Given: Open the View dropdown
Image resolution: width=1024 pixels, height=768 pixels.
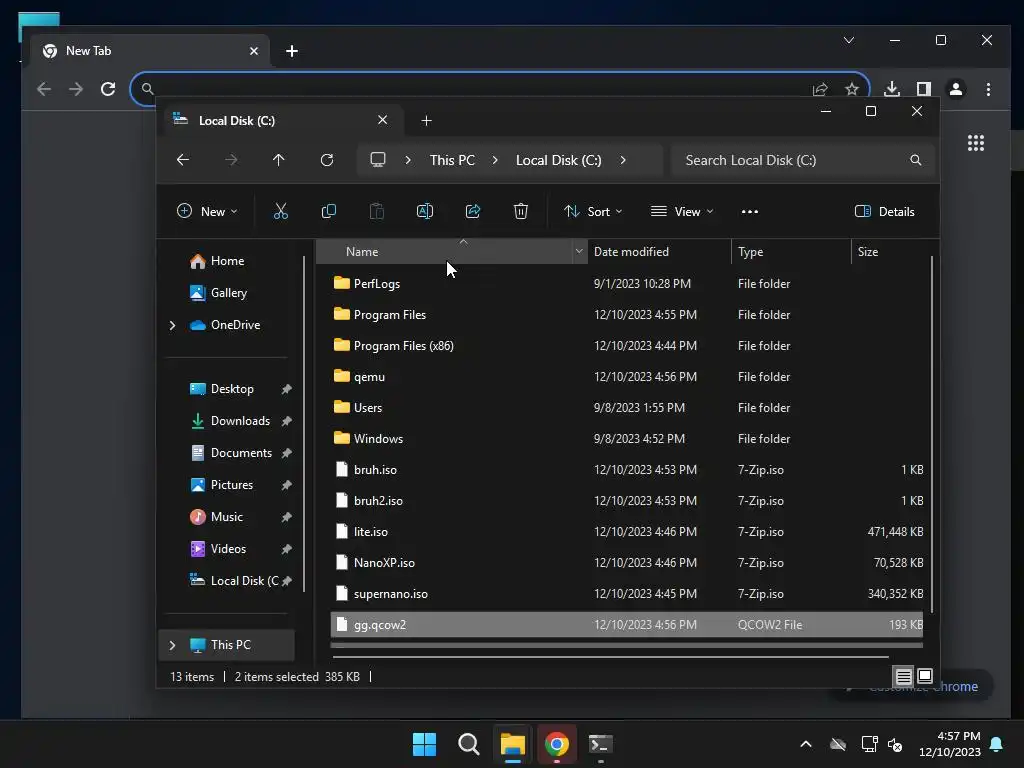Looking at the screenshot, I should (682, 212).
